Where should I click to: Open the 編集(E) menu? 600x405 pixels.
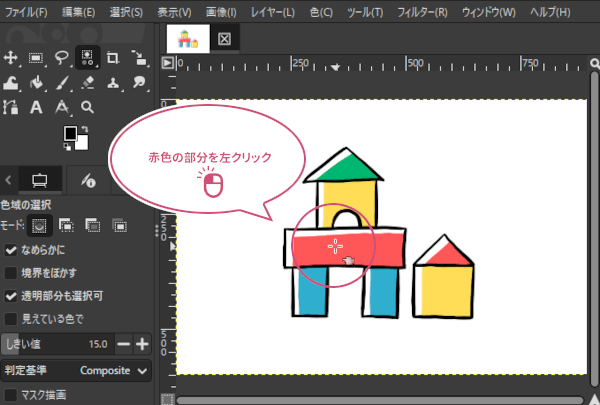[x=78, y=12]
